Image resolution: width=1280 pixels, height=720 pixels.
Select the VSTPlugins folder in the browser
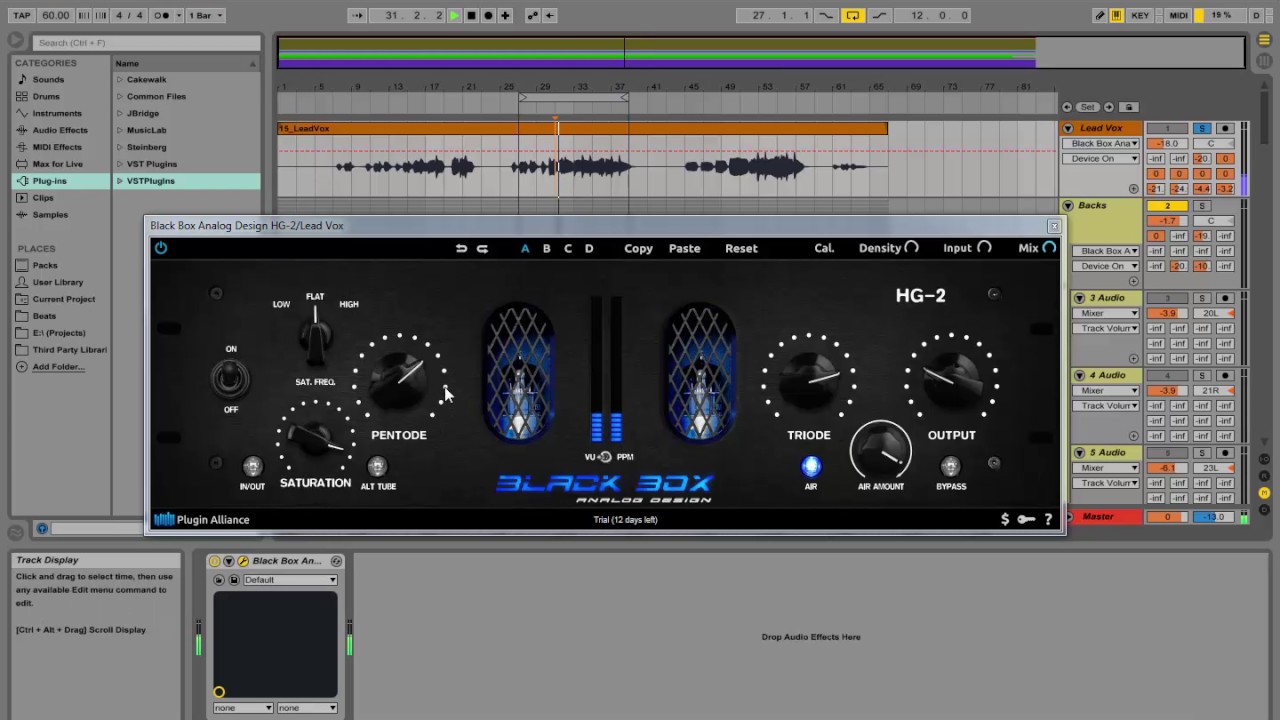(150, 181)
